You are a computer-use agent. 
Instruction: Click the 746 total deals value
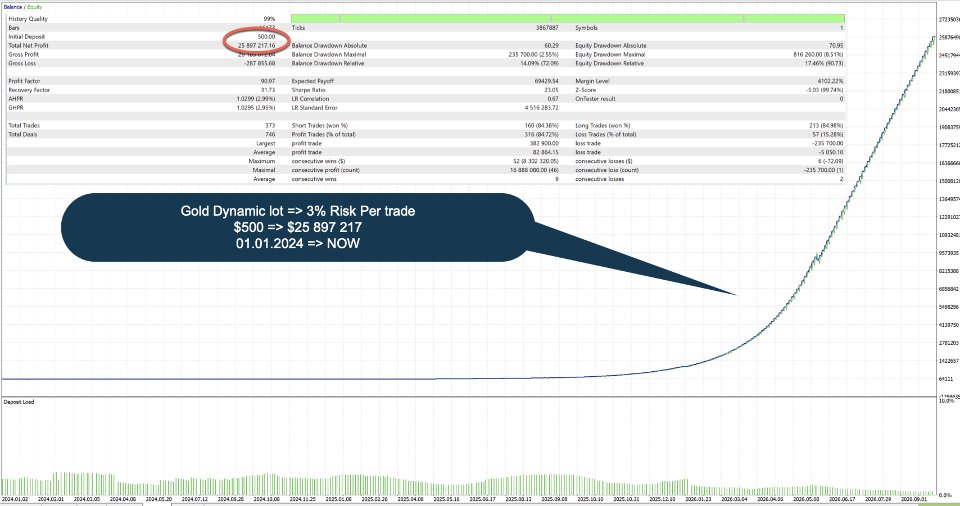270,134
